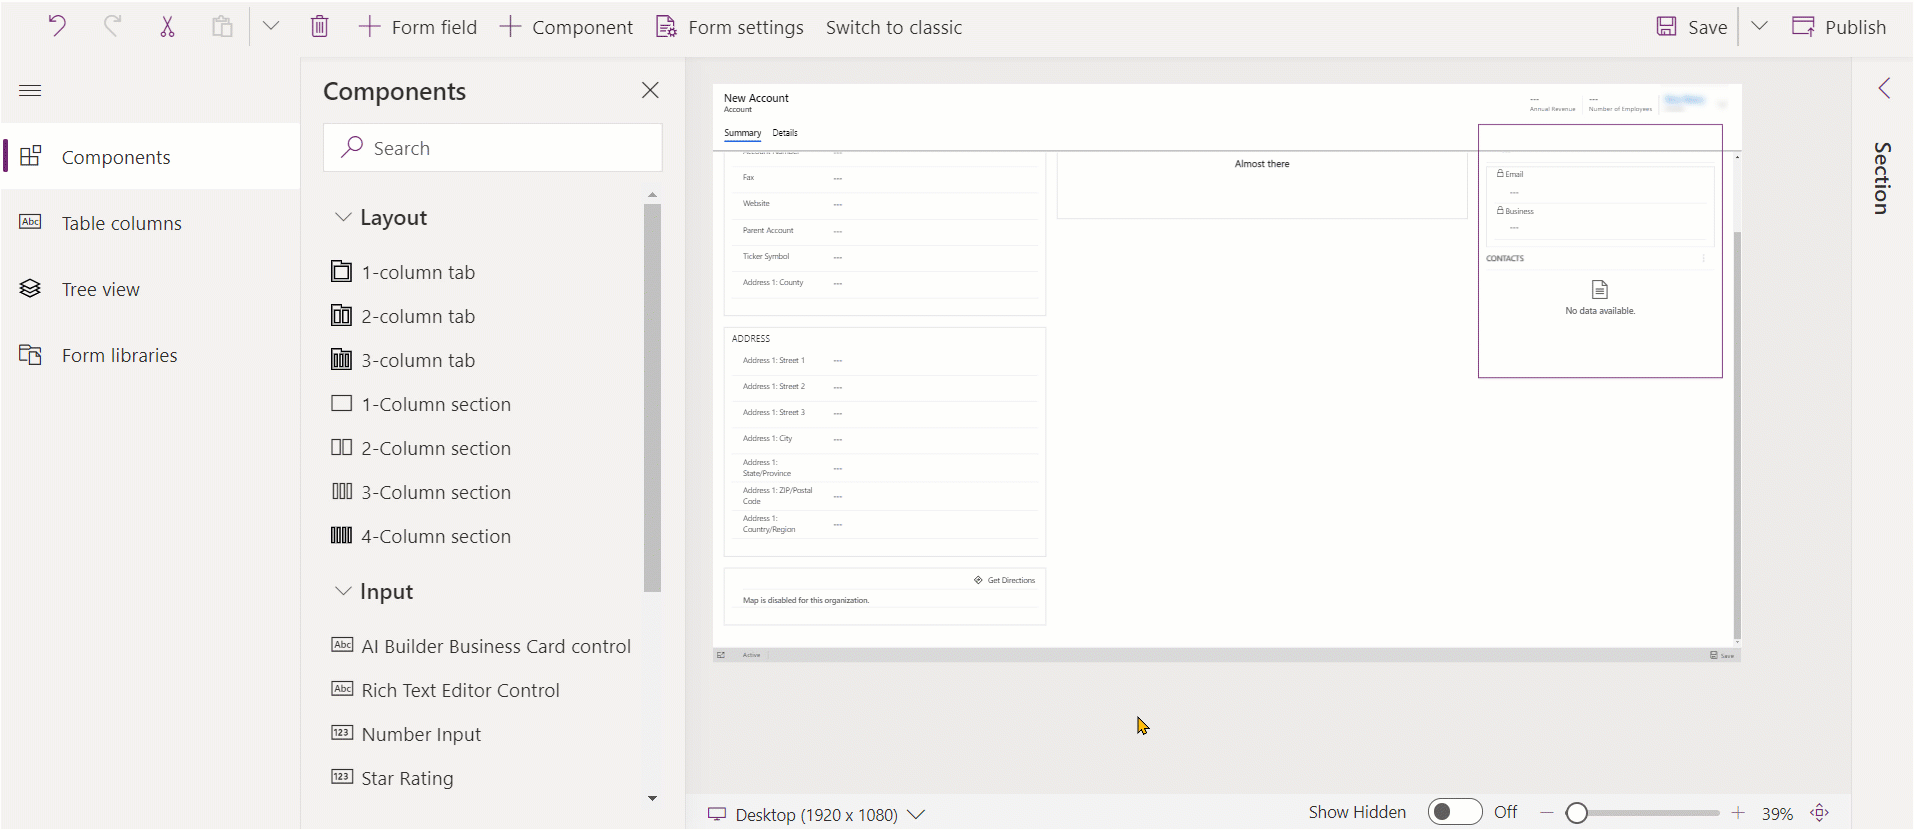Screen dimensions: 1914x830
Task: Add a 4-Column section
Action: pyautogui.click(x=421, y=536)
